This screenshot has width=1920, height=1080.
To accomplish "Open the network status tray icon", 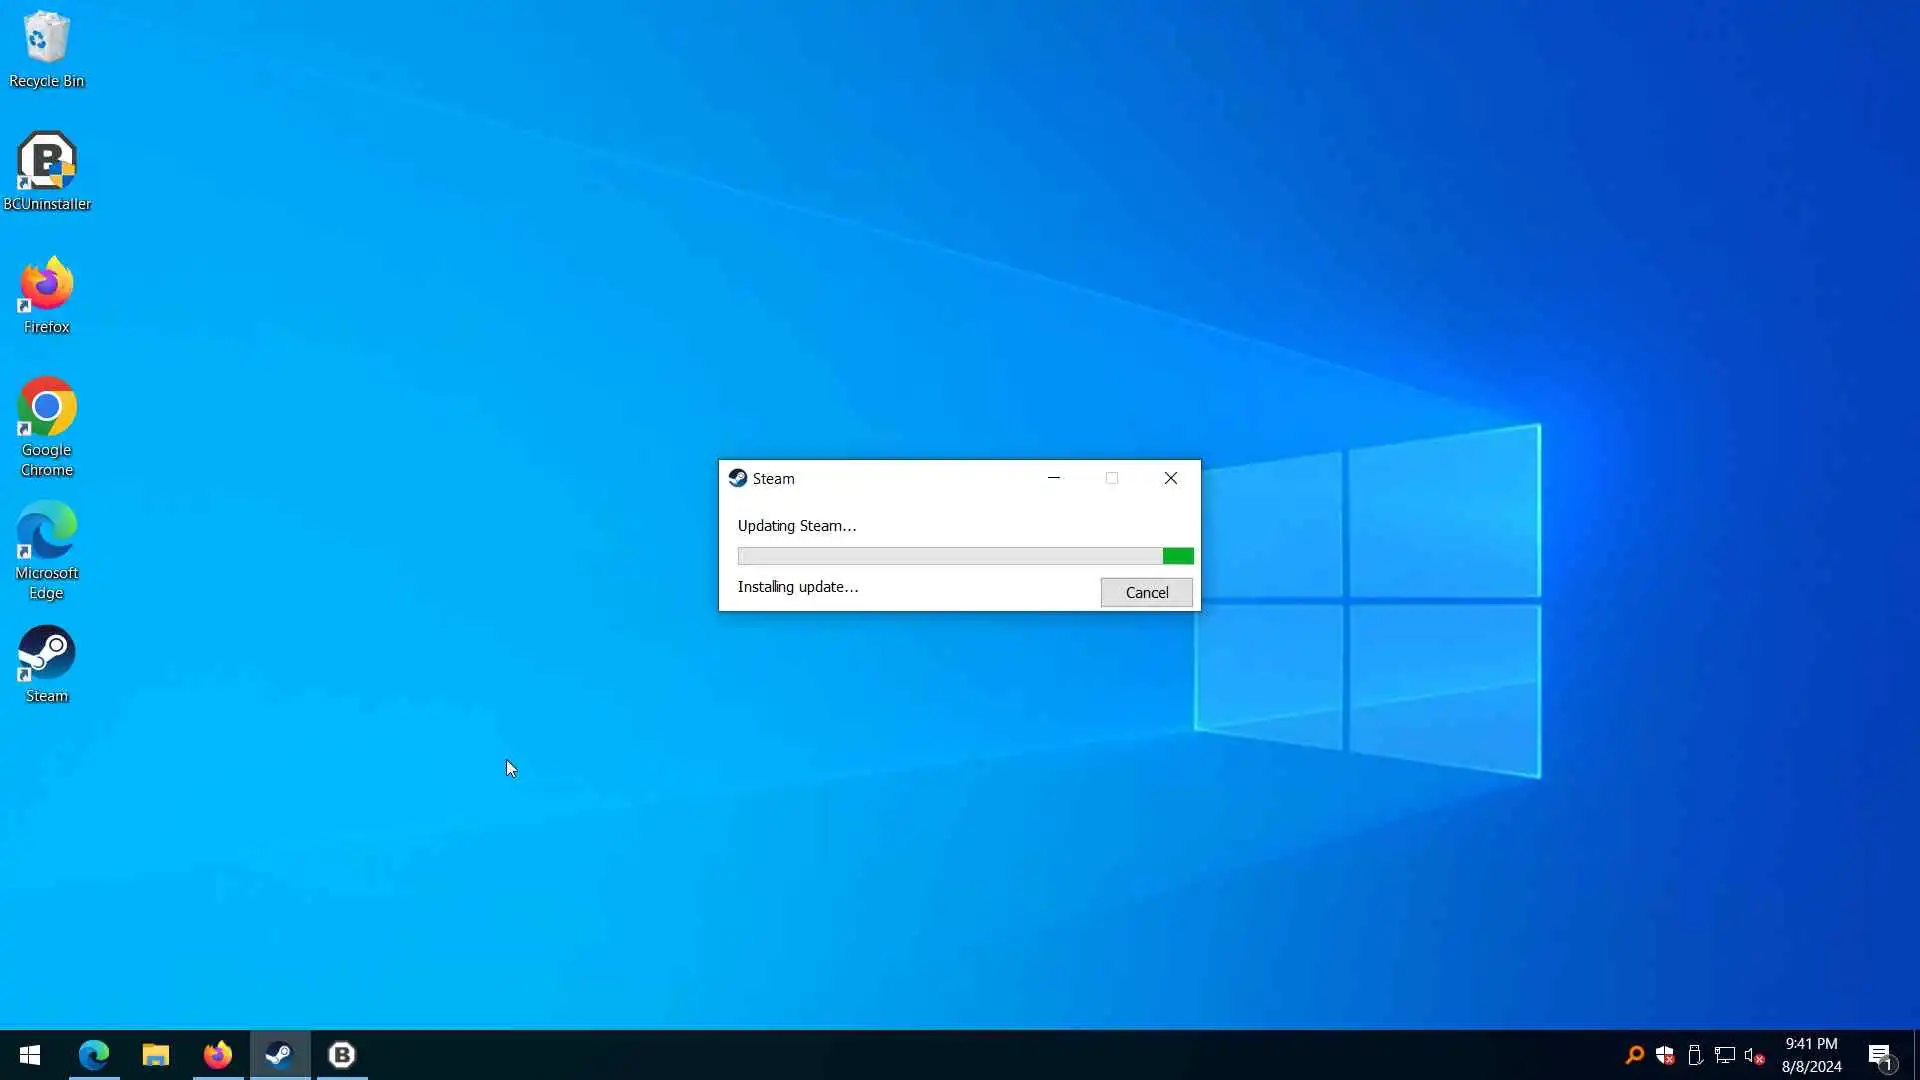I will pyautogui.click(x=1724, y=1055).
